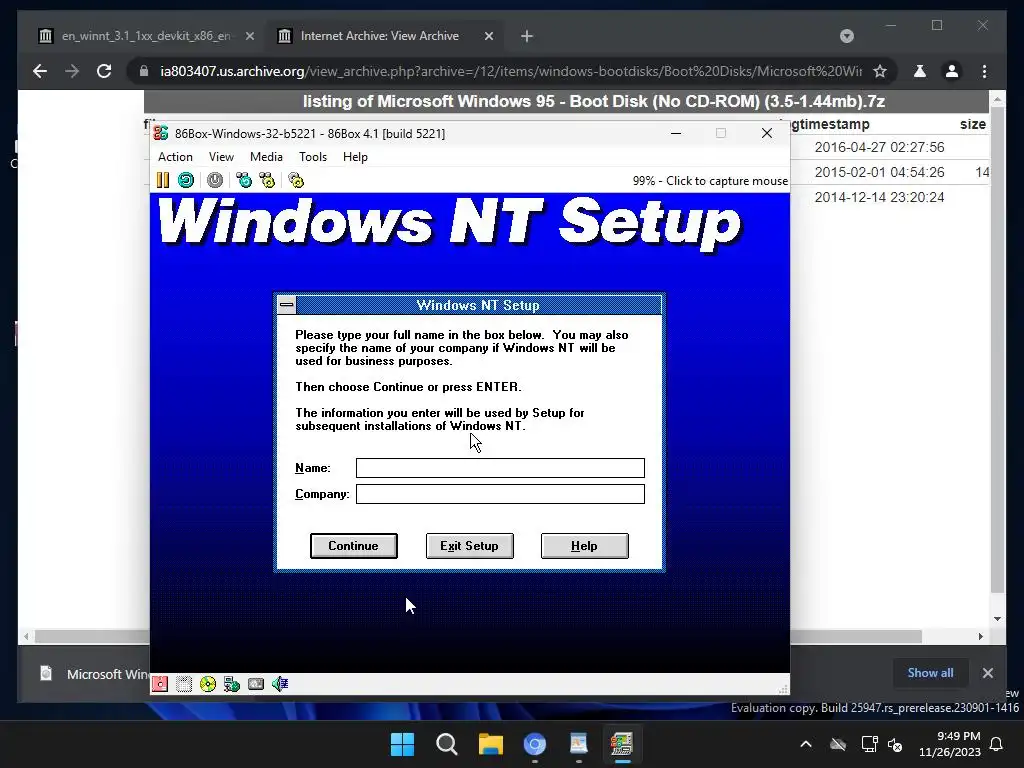Click the page vertical scrollbar thumb
1024x768 pixels.
click(x=997, y=351)
